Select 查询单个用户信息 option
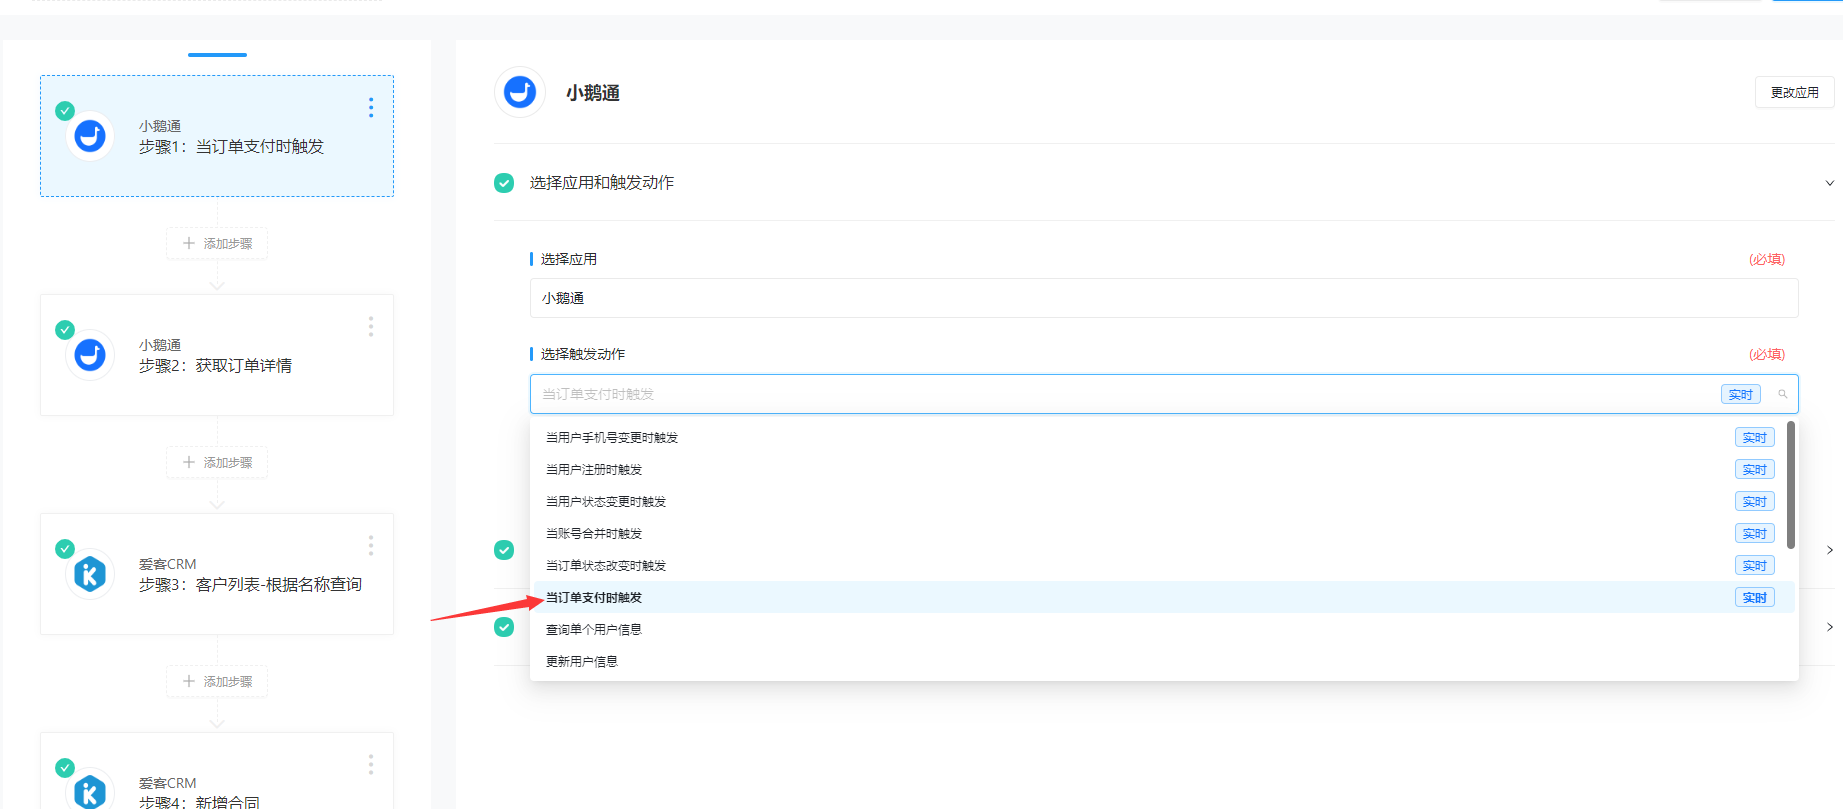The height and width of the screenshot is (809, 1843). tap(1164, 630)
